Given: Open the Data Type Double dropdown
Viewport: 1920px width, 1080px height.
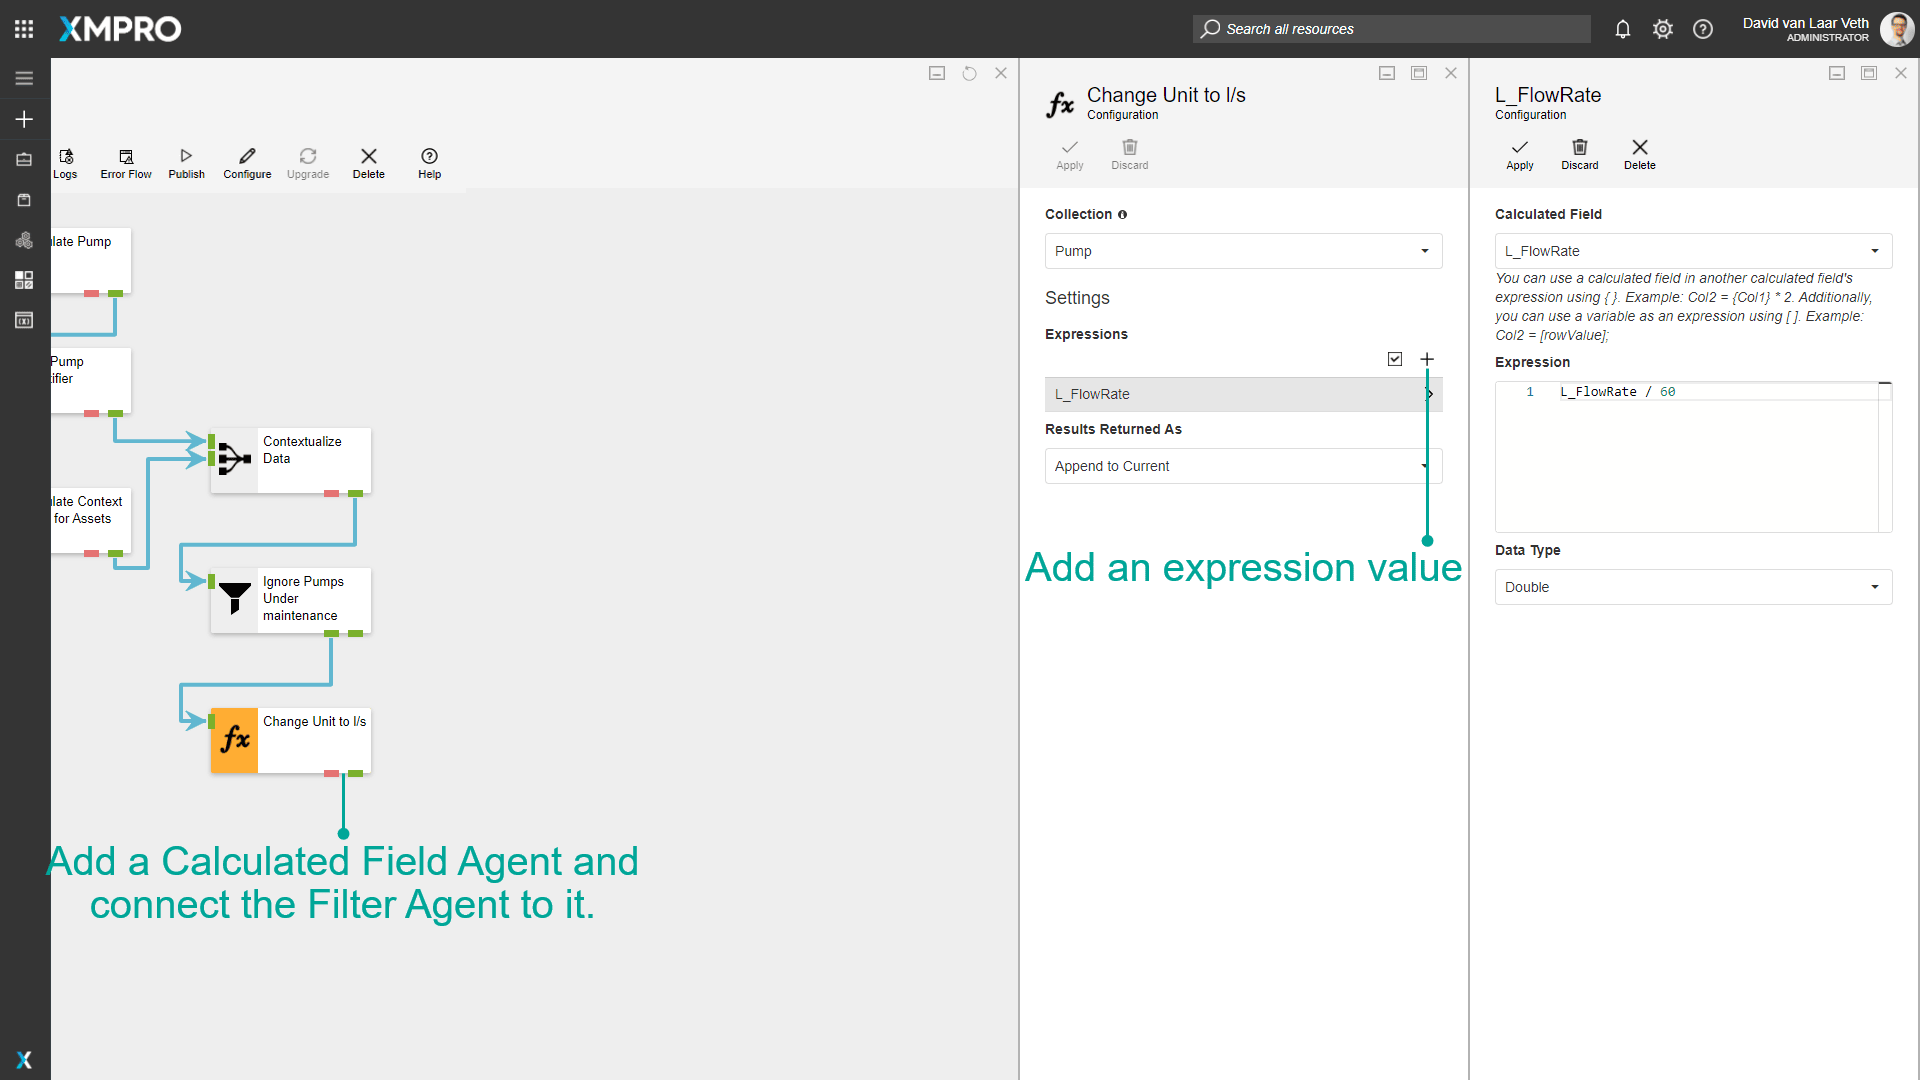Looking at the screenshot, I should point(1693,587).
